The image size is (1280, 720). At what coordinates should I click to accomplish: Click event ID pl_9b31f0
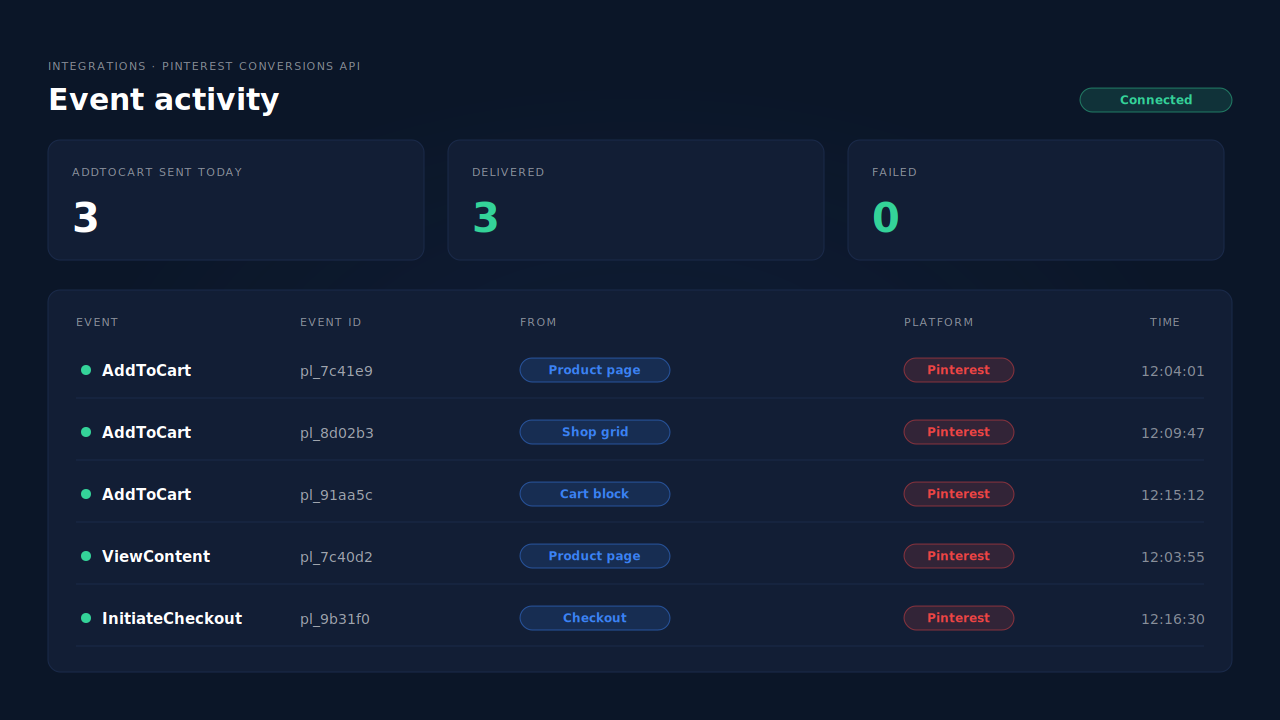click(335, 619)
